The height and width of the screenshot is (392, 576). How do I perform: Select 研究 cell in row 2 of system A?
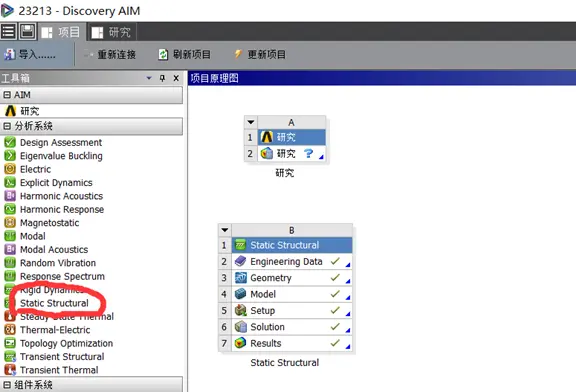pyautogui.click(x=292, y=153)
